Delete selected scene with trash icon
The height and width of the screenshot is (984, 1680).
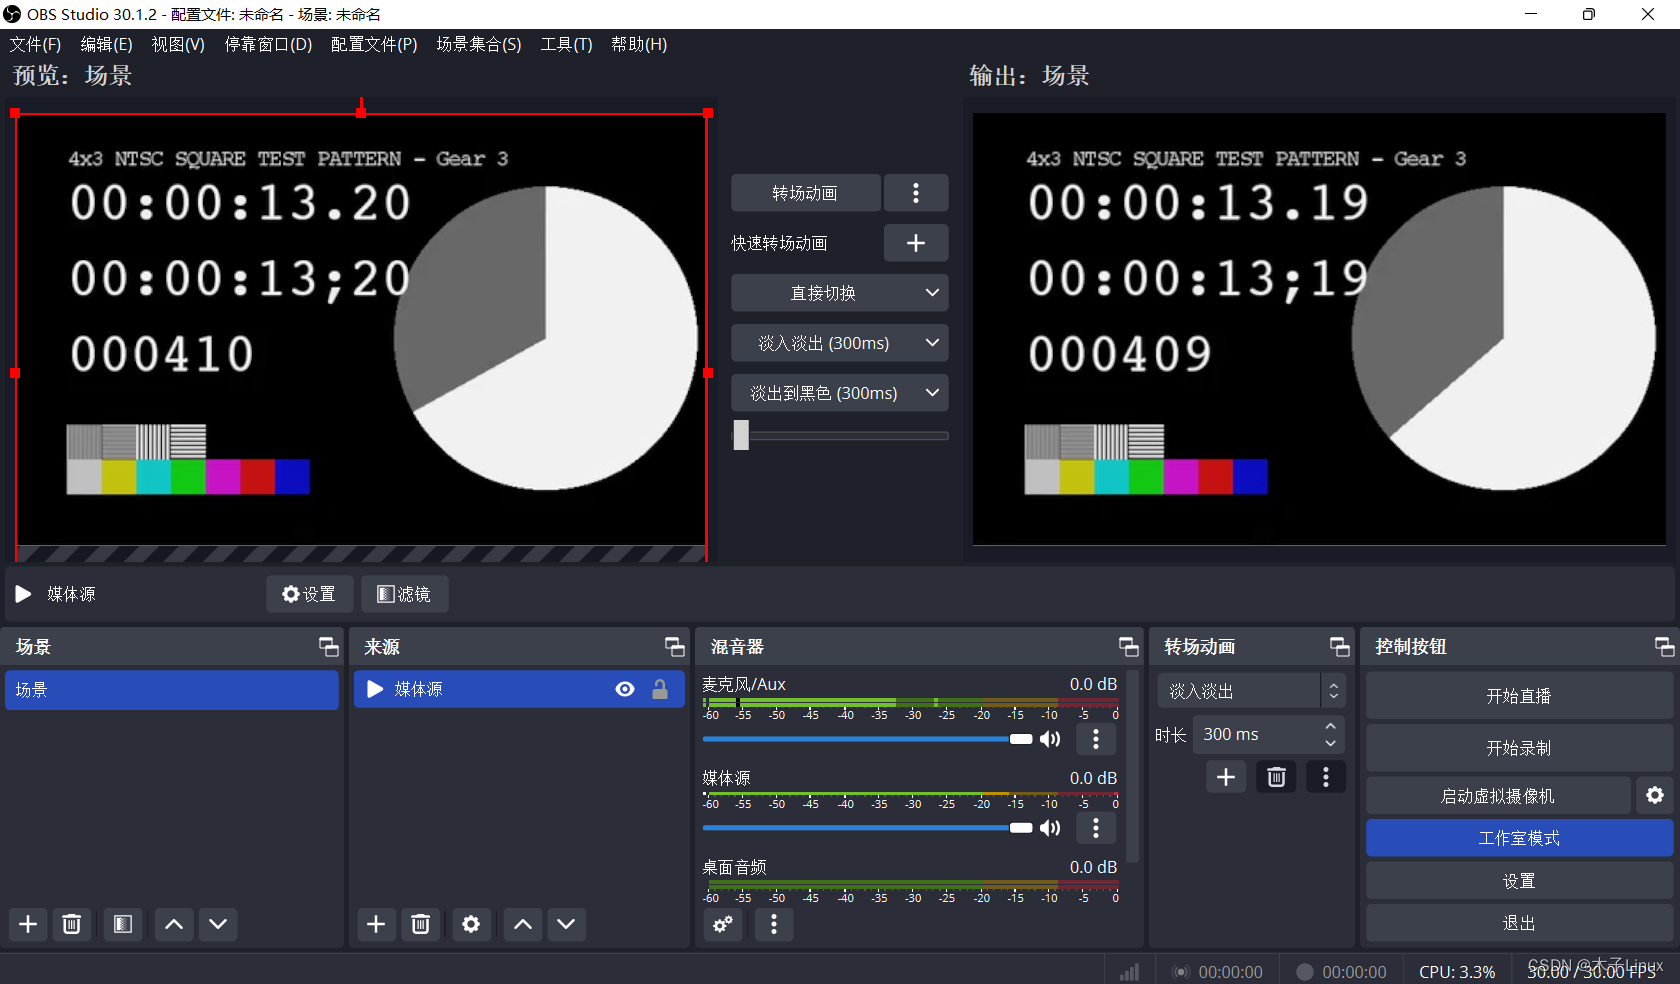[x=72, y=924]
